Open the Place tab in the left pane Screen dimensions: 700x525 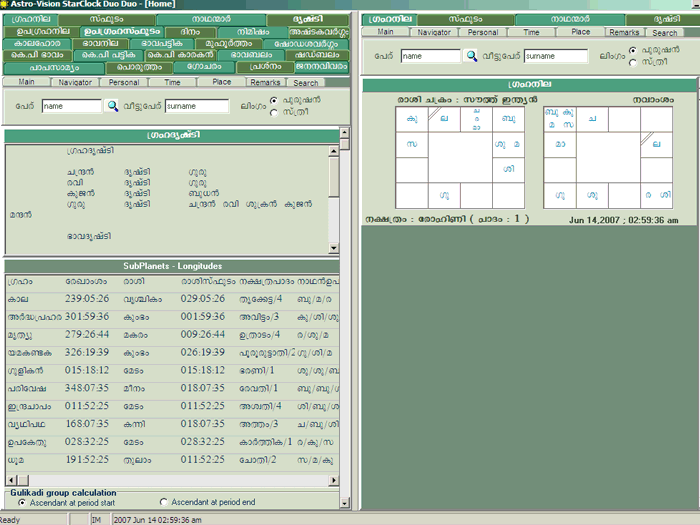point(221,82)
